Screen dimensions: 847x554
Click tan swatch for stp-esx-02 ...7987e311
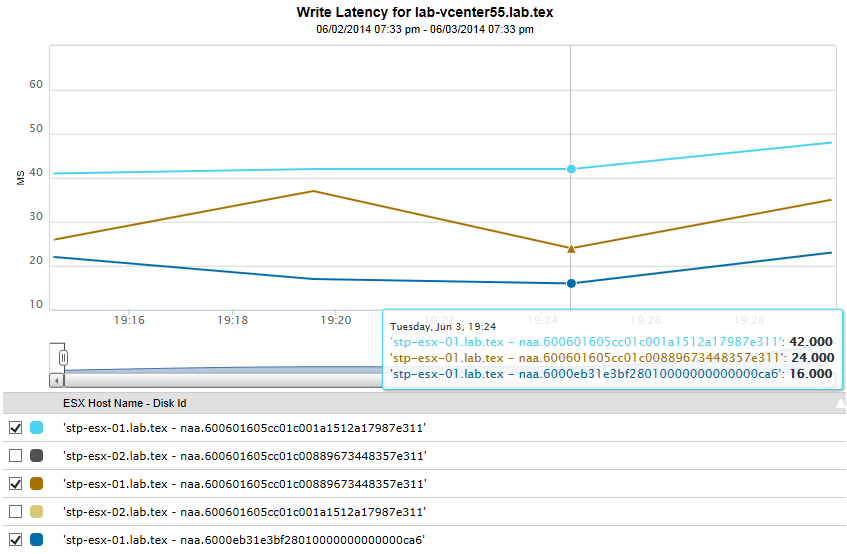click(36, 511)
